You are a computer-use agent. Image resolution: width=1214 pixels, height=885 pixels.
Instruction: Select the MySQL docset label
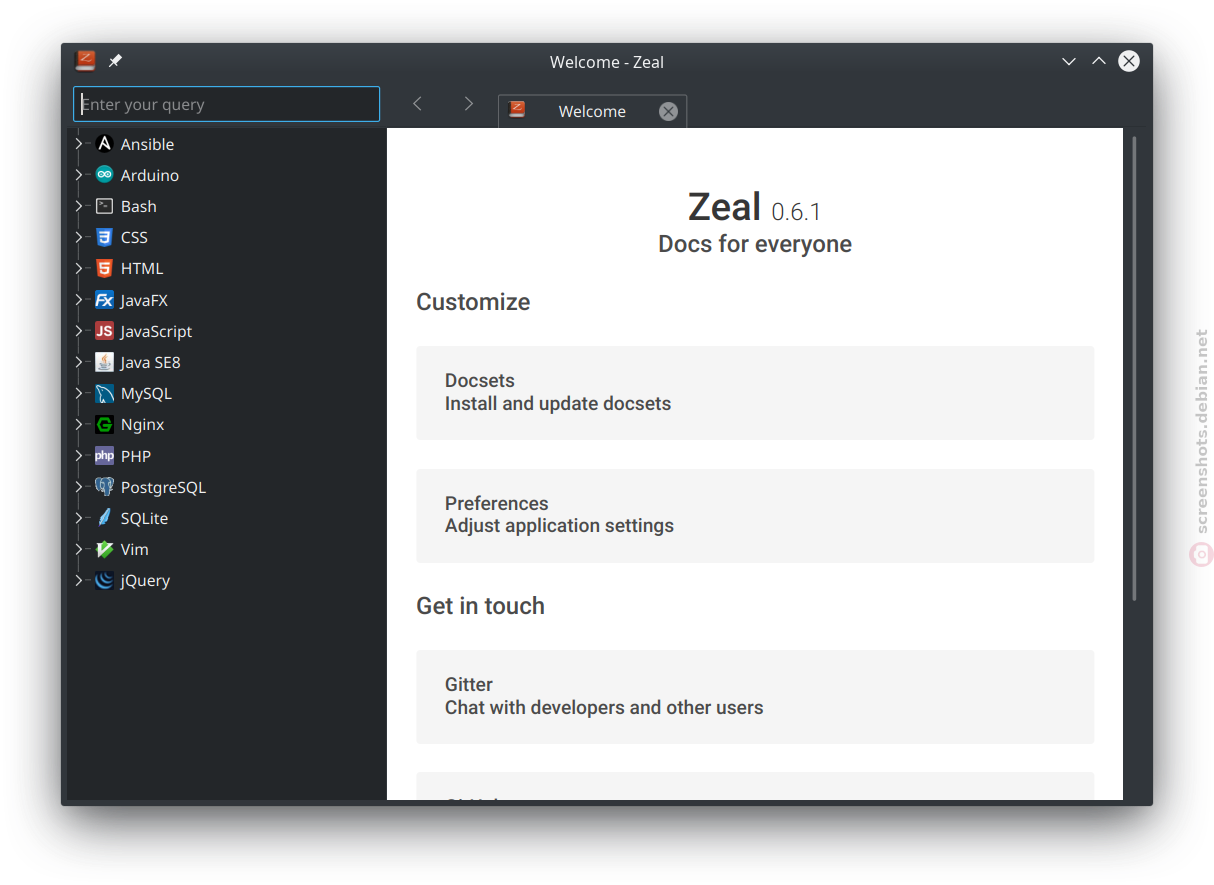click(x=147, y=393)
